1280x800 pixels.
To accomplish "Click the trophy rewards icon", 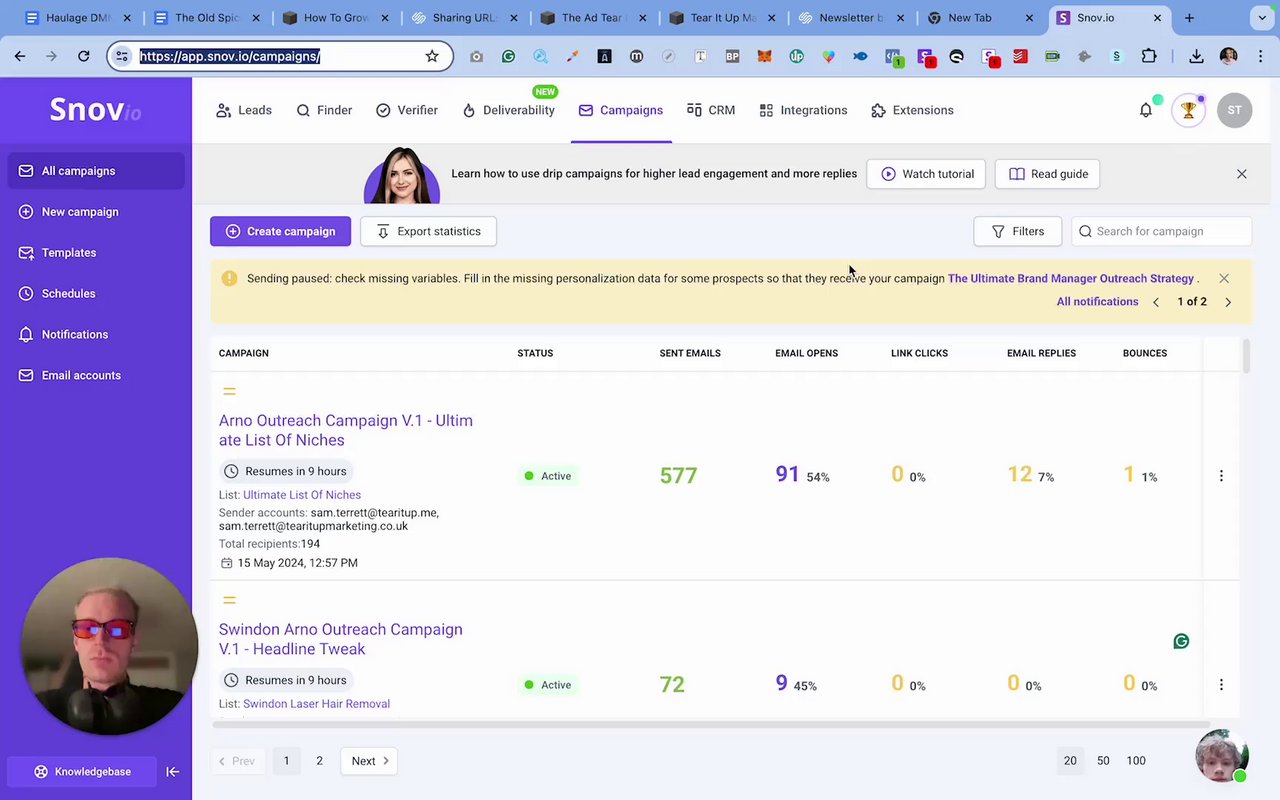I will (1188, 110).
